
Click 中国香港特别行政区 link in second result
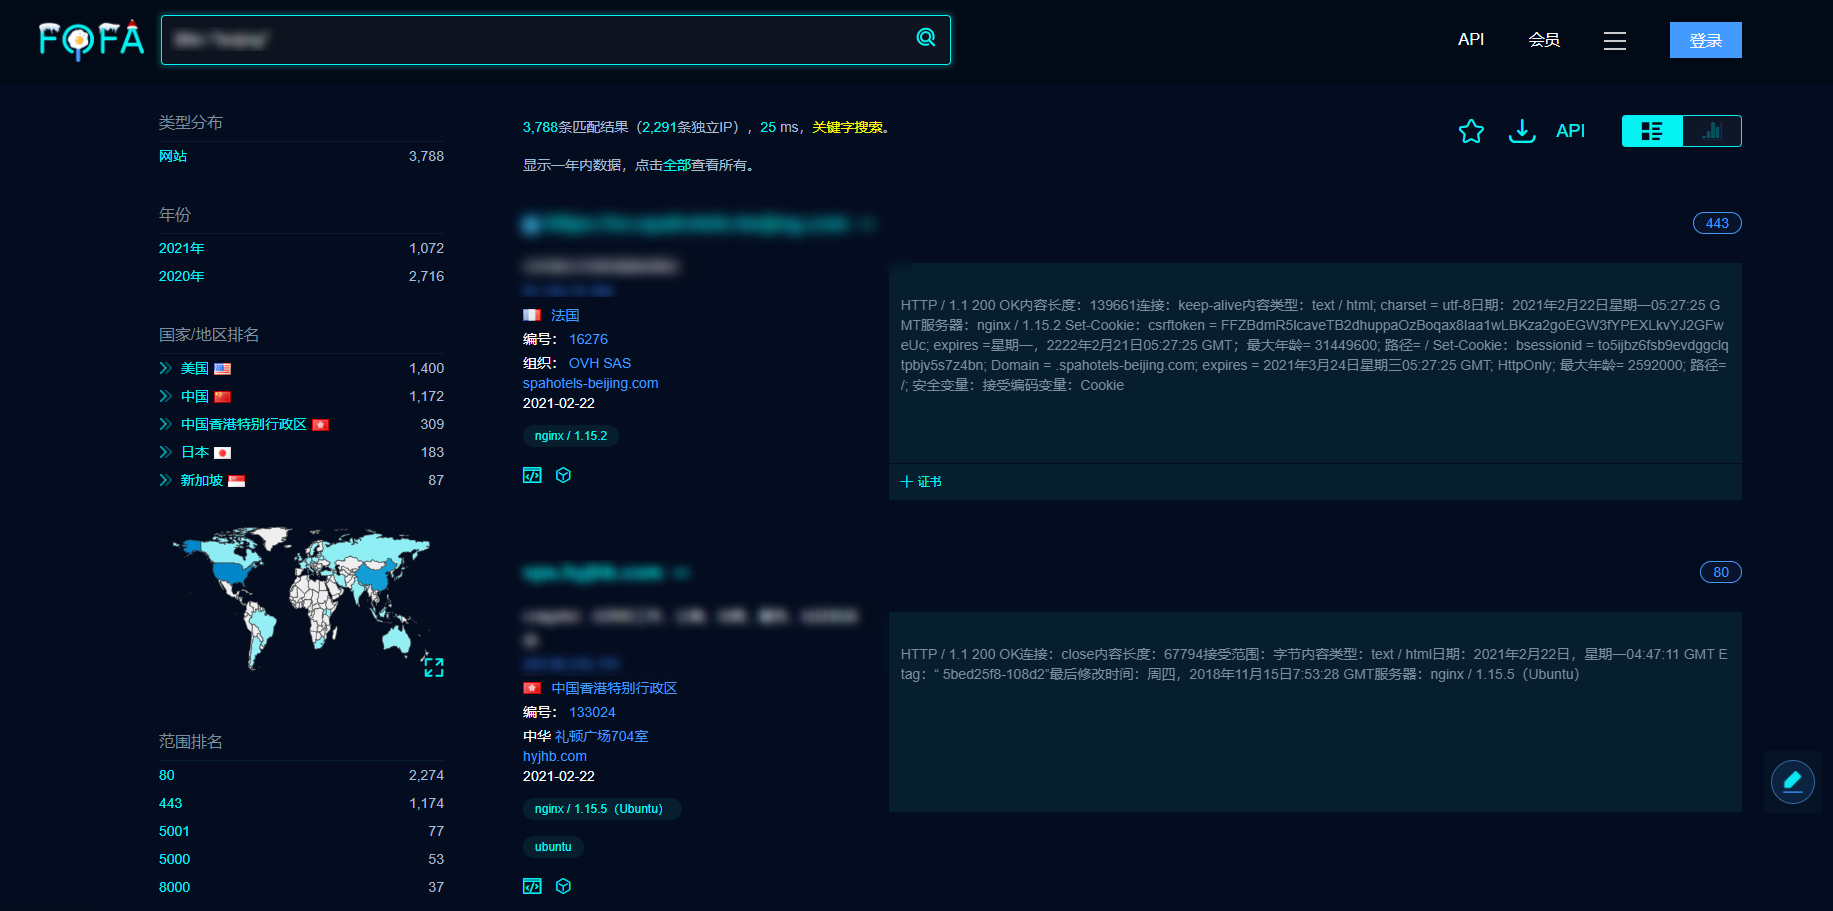click(x=614, y=688)
